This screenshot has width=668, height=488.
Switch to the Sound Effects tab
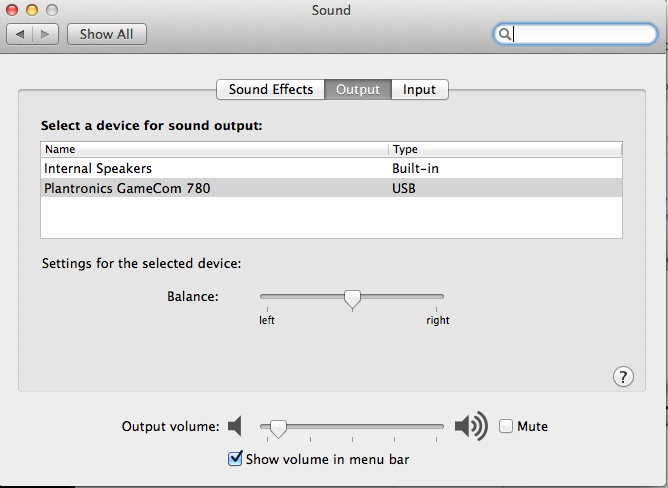271,90
